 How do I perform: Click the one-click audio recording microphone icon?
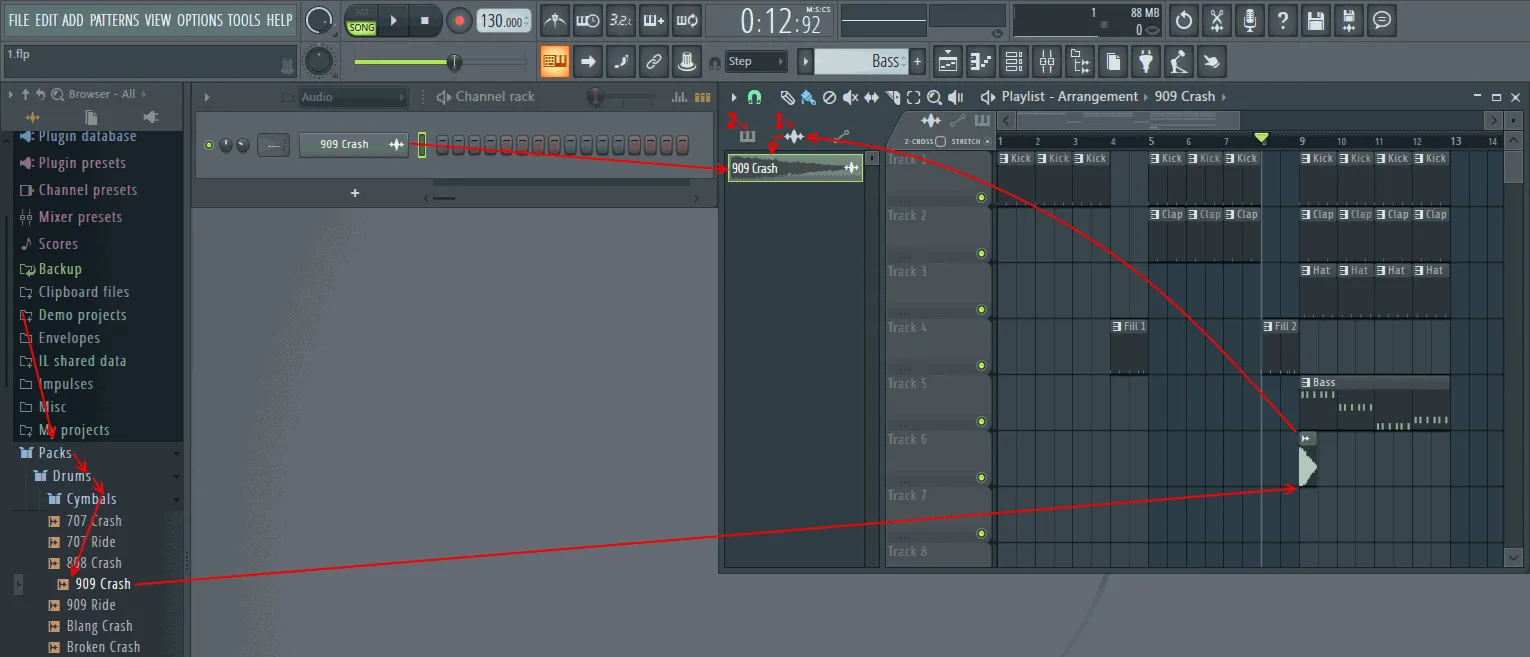point(1250,20)
